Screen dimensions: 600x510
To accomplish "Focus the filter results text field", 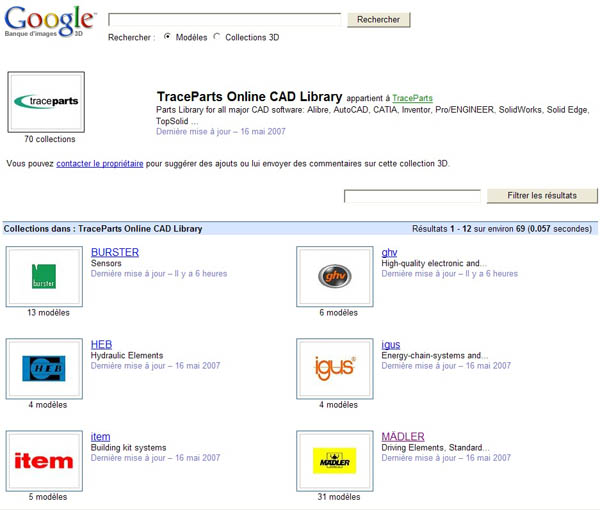I will point(412,196).
